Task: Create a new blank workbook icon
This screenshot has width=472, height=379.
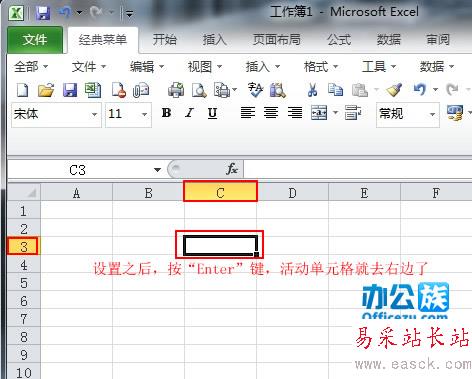Action: [x=22, y=90]
